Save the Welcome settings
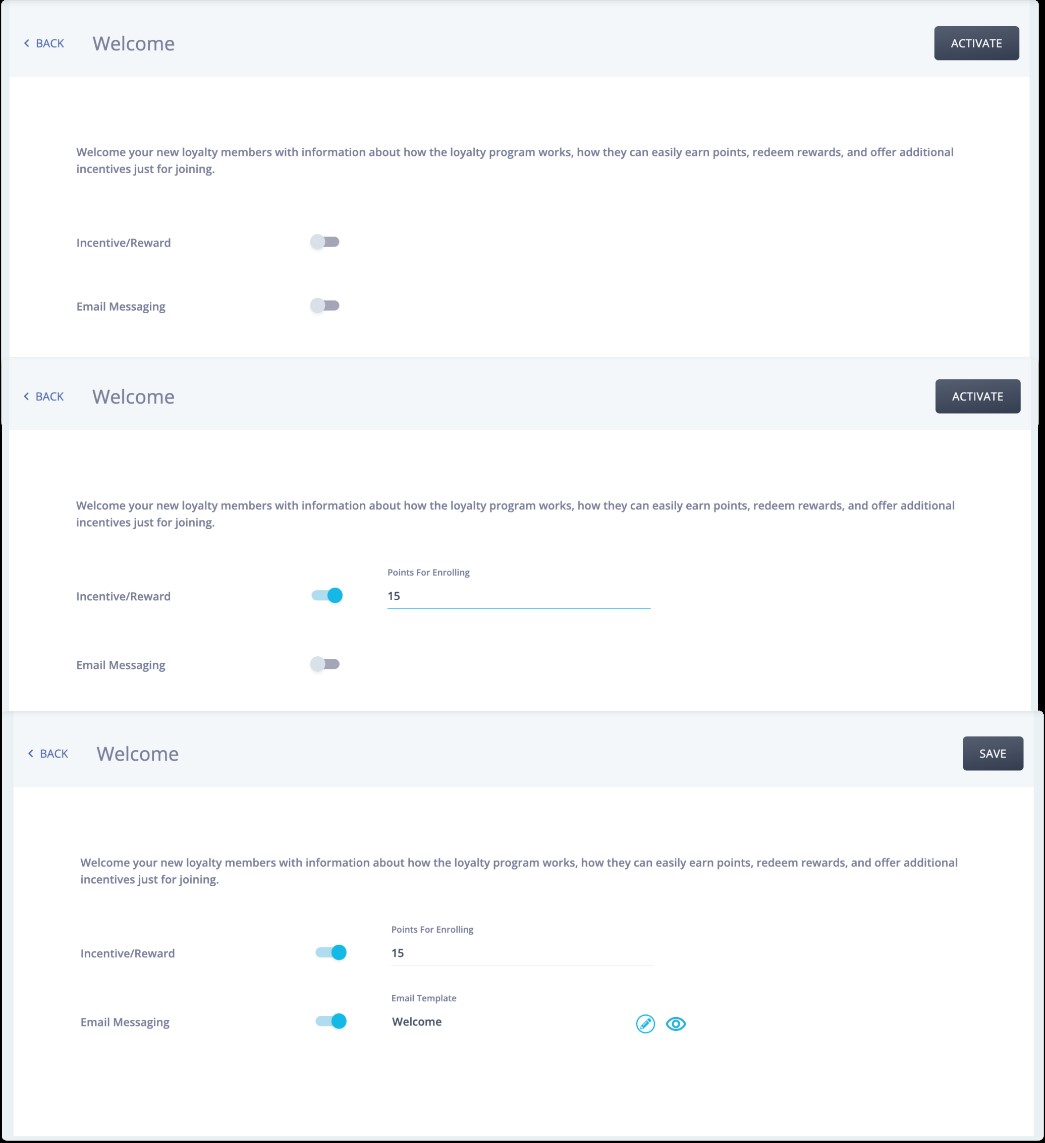This screenshot has width=1045, height=1143. tap(993, 754)
